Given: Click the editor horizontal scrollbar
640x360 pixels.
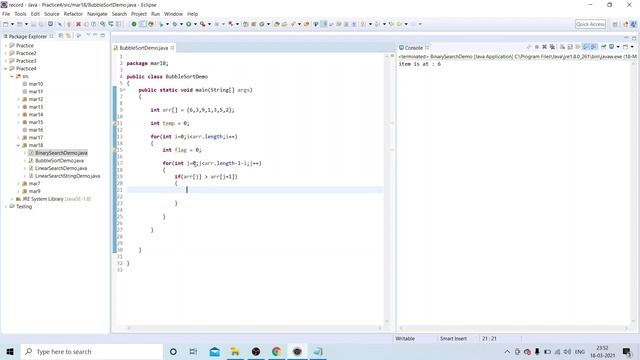Looking at the screenshot, I should tap(254, 328).
